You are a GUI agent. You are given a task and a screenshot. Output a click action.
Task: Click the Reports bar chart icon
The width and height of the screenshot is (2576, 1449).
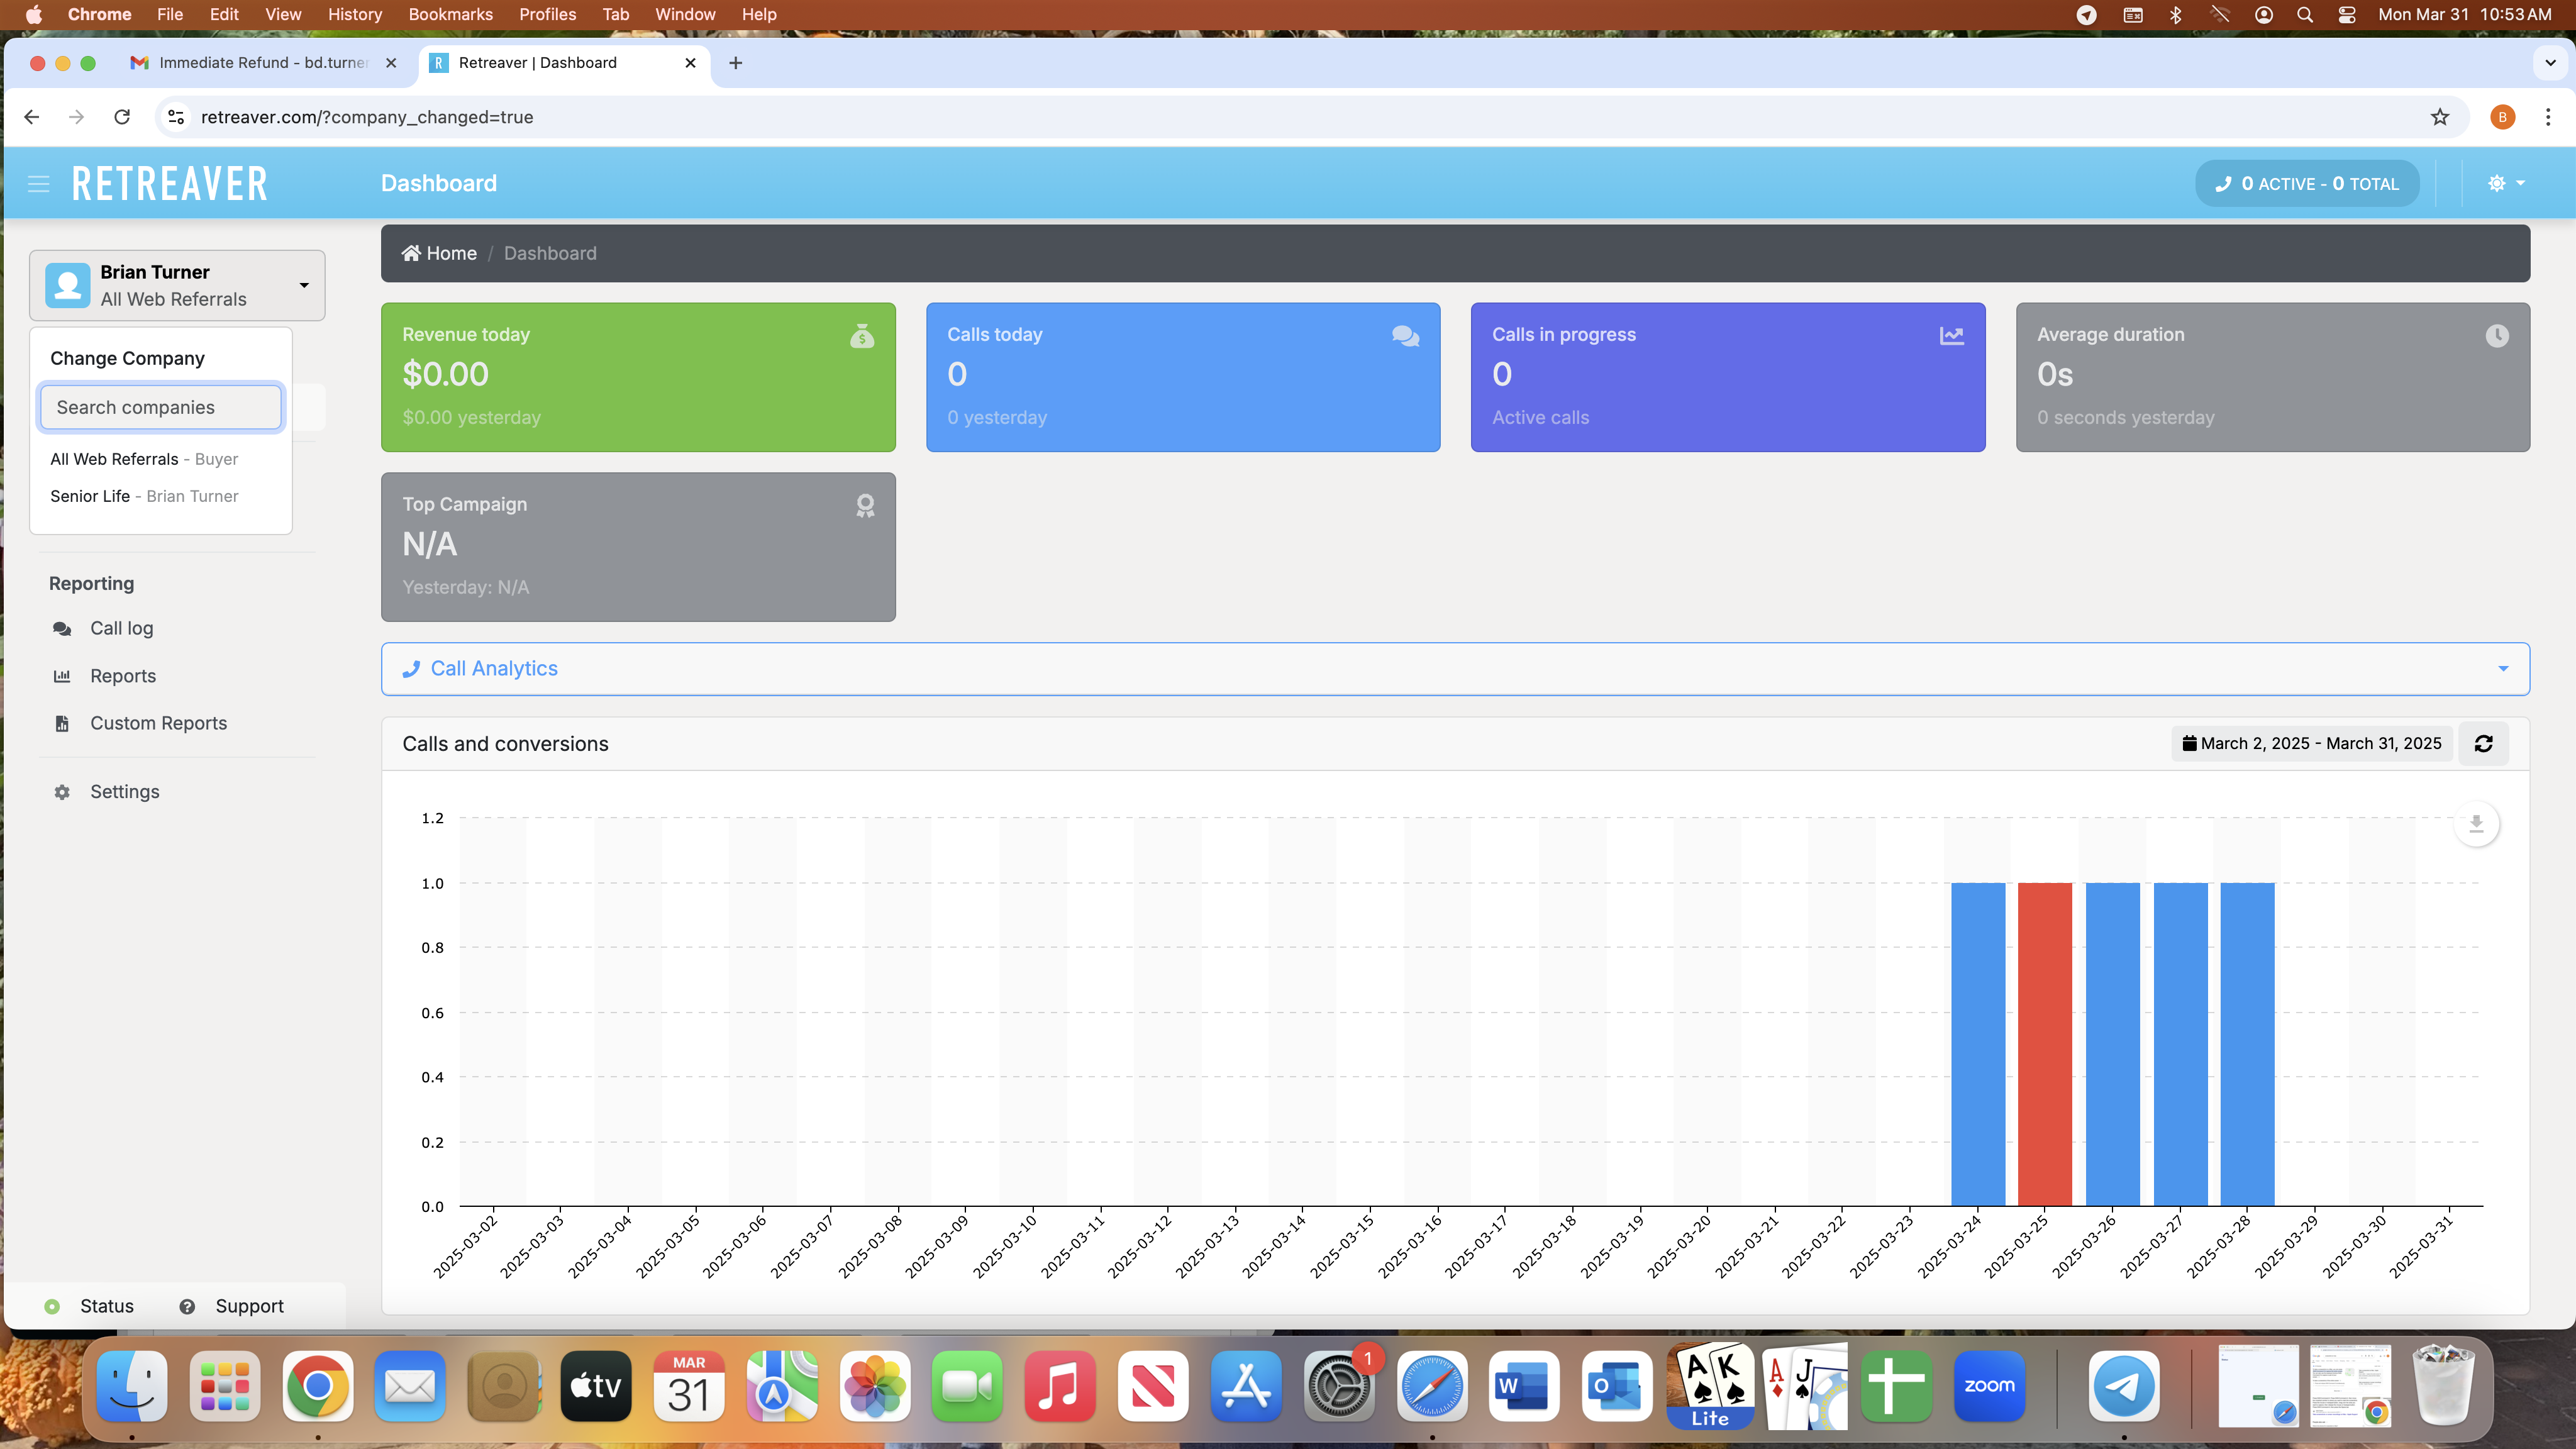pyautogui.click(x=62, y=676)
